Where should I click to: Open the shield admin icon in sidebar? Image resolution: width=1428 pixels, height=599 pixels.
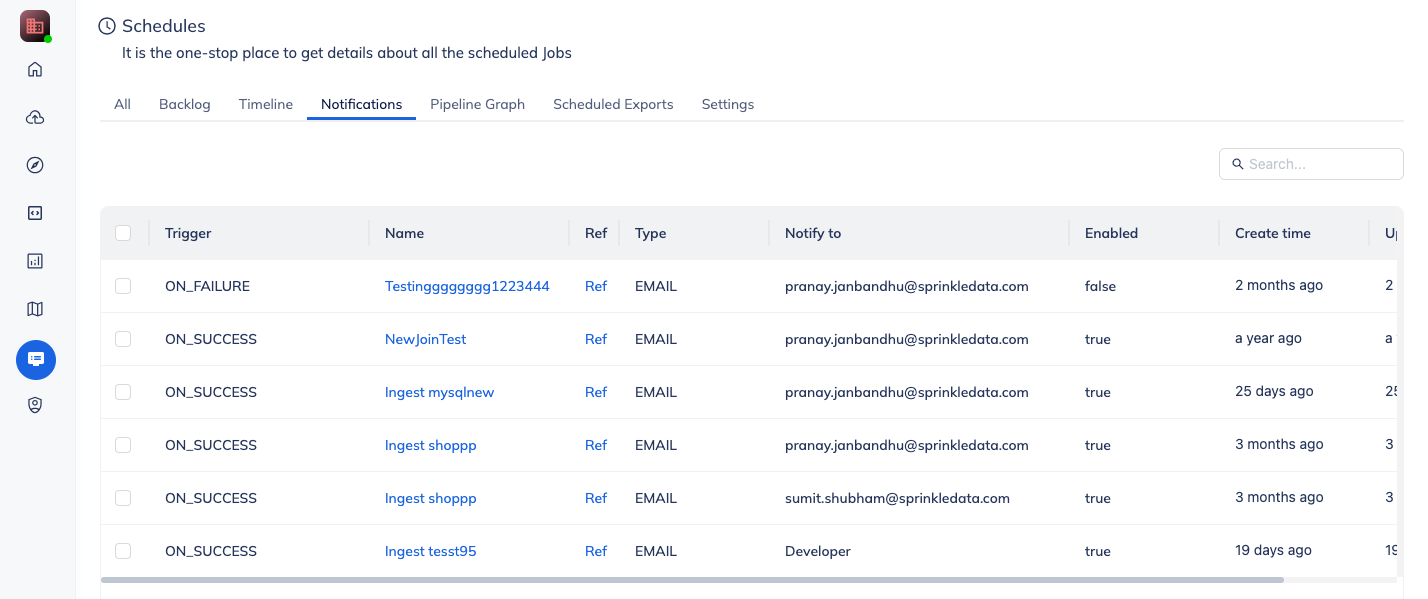tap(35, 405)
